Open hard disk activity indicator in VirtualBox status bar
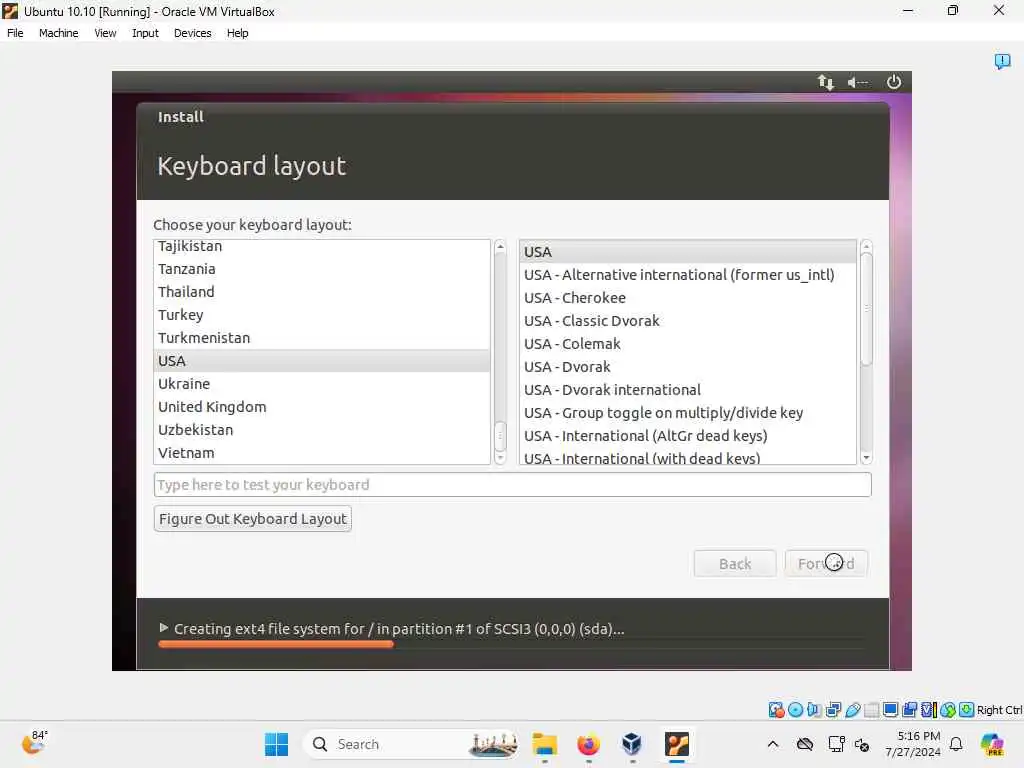 [776, 710]
